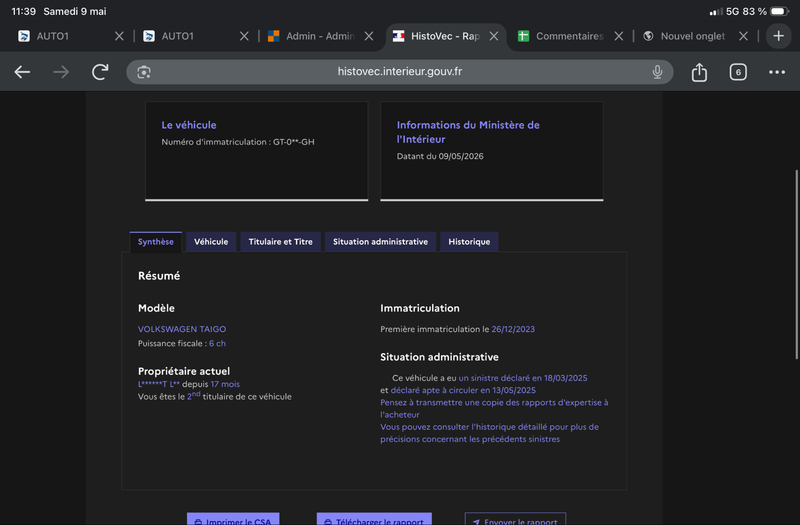Click the battery indicator in status bar
The image size is (800, 525).
point(780,11)
